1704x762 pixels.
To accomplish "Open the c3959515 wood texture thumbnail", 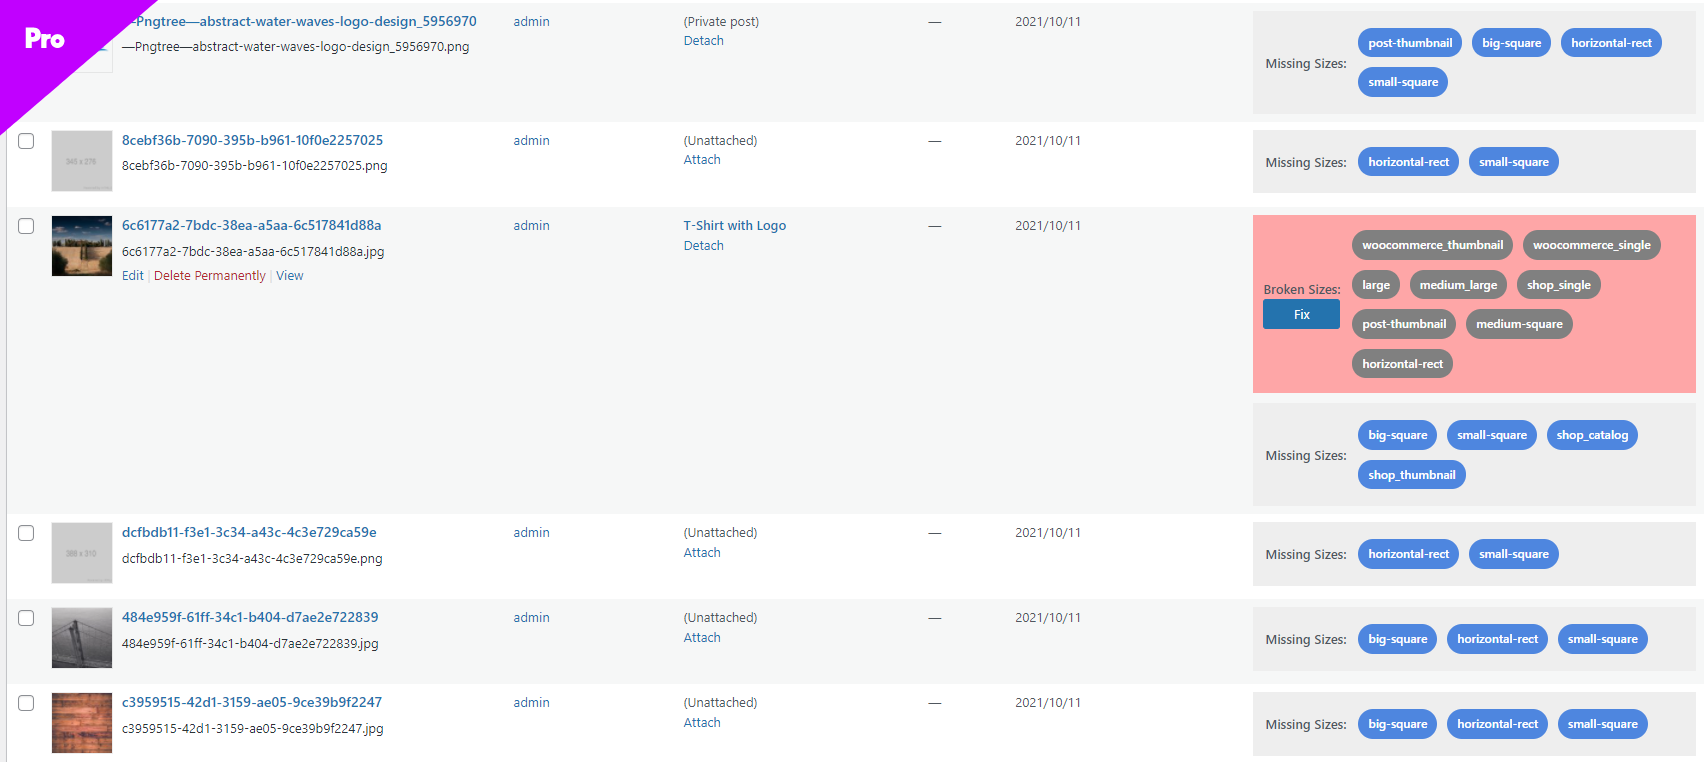I will pos(82,723).
